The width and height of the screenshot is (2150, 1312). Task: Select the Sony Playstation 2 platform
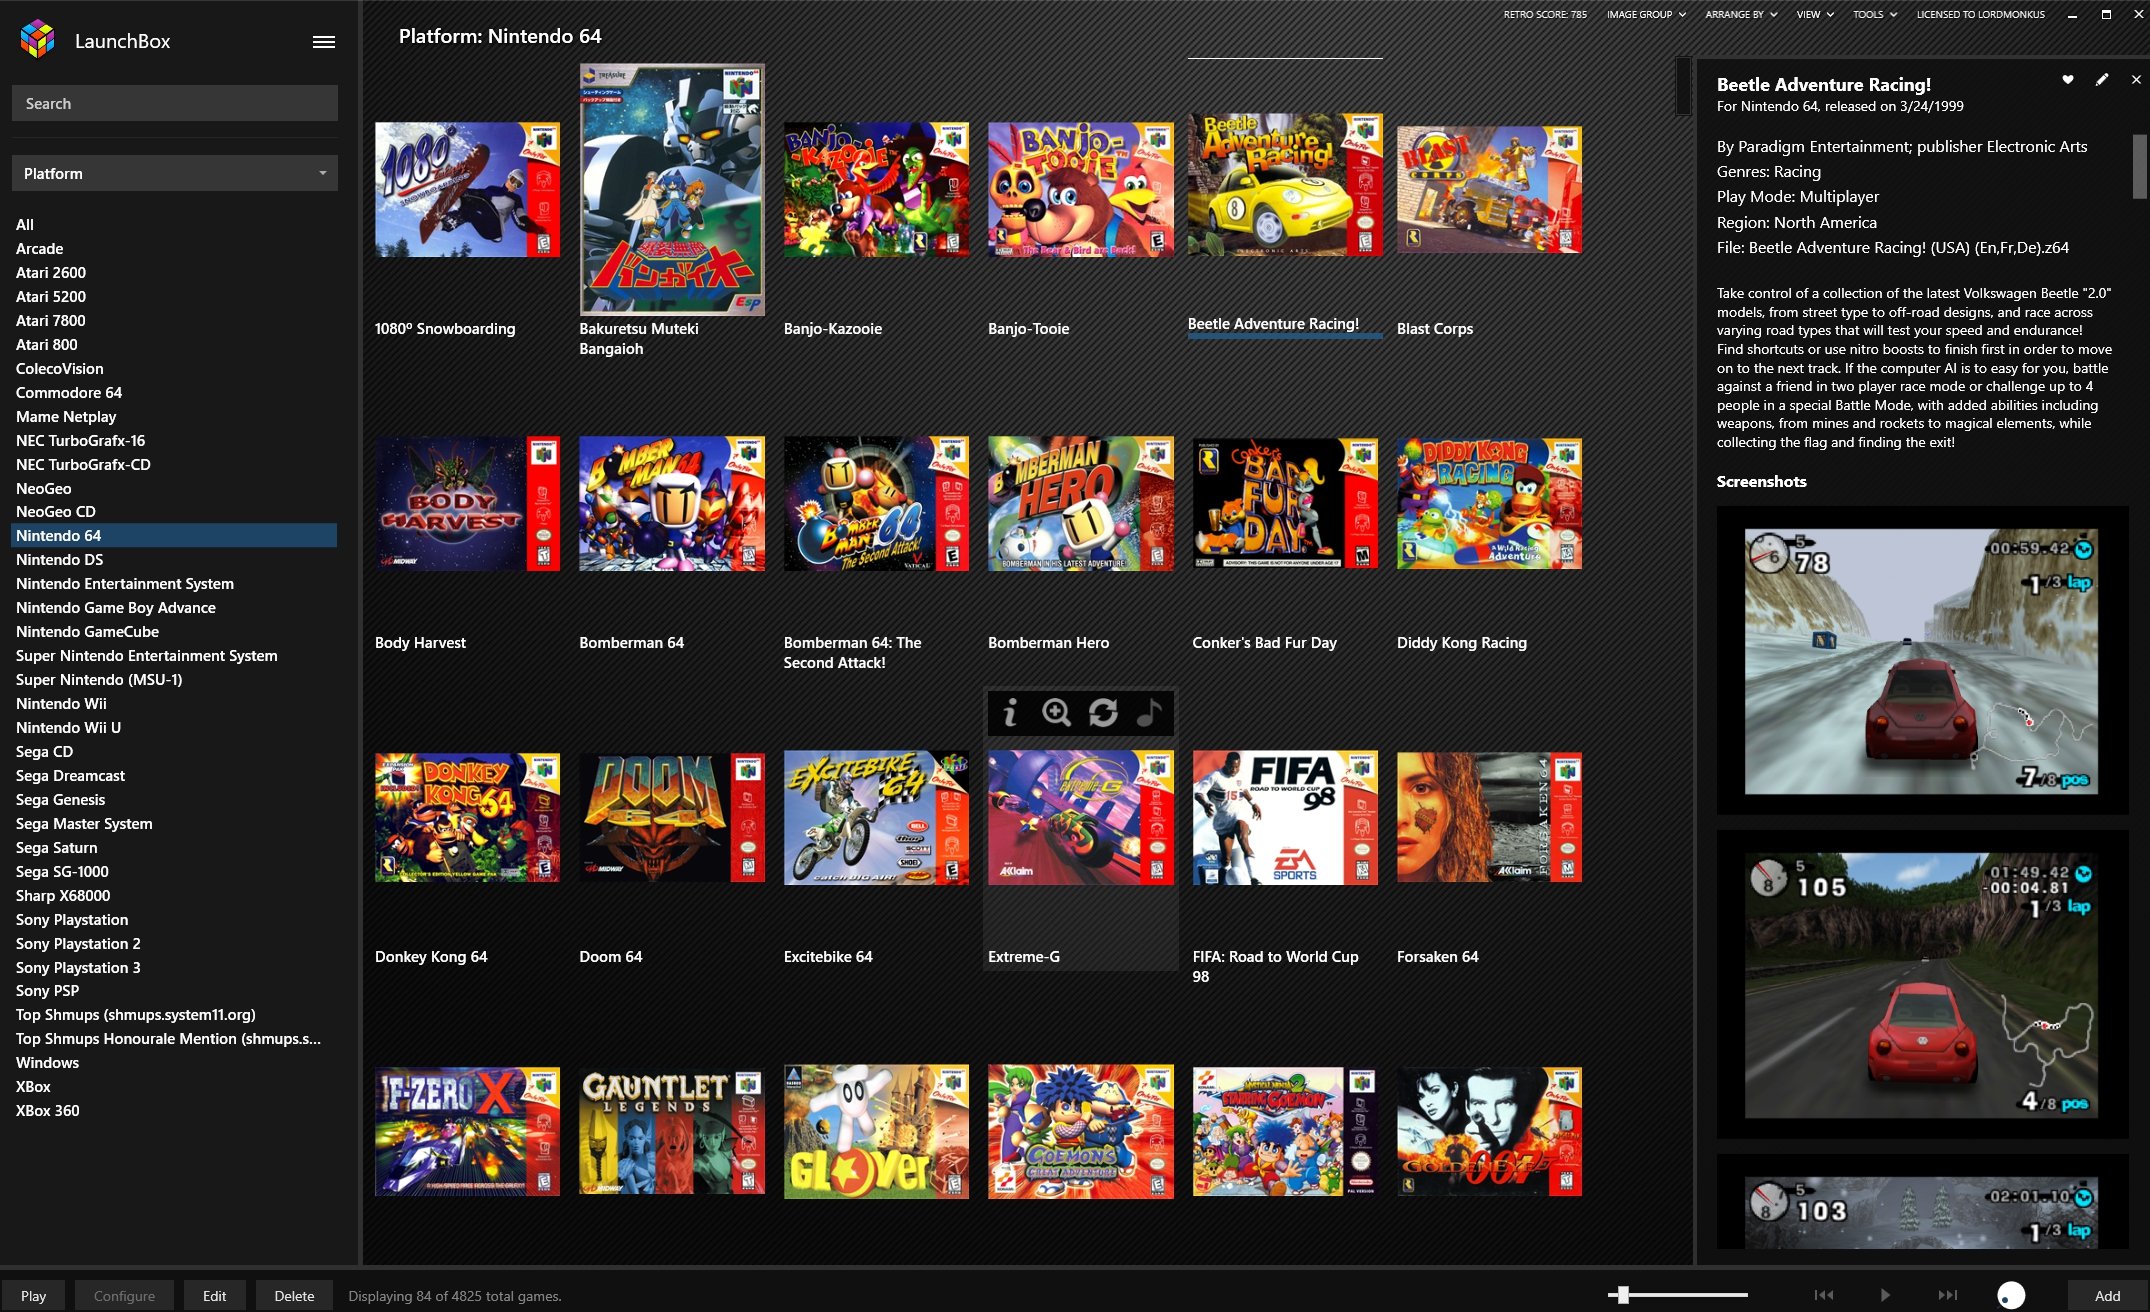(x=174, y=943)
